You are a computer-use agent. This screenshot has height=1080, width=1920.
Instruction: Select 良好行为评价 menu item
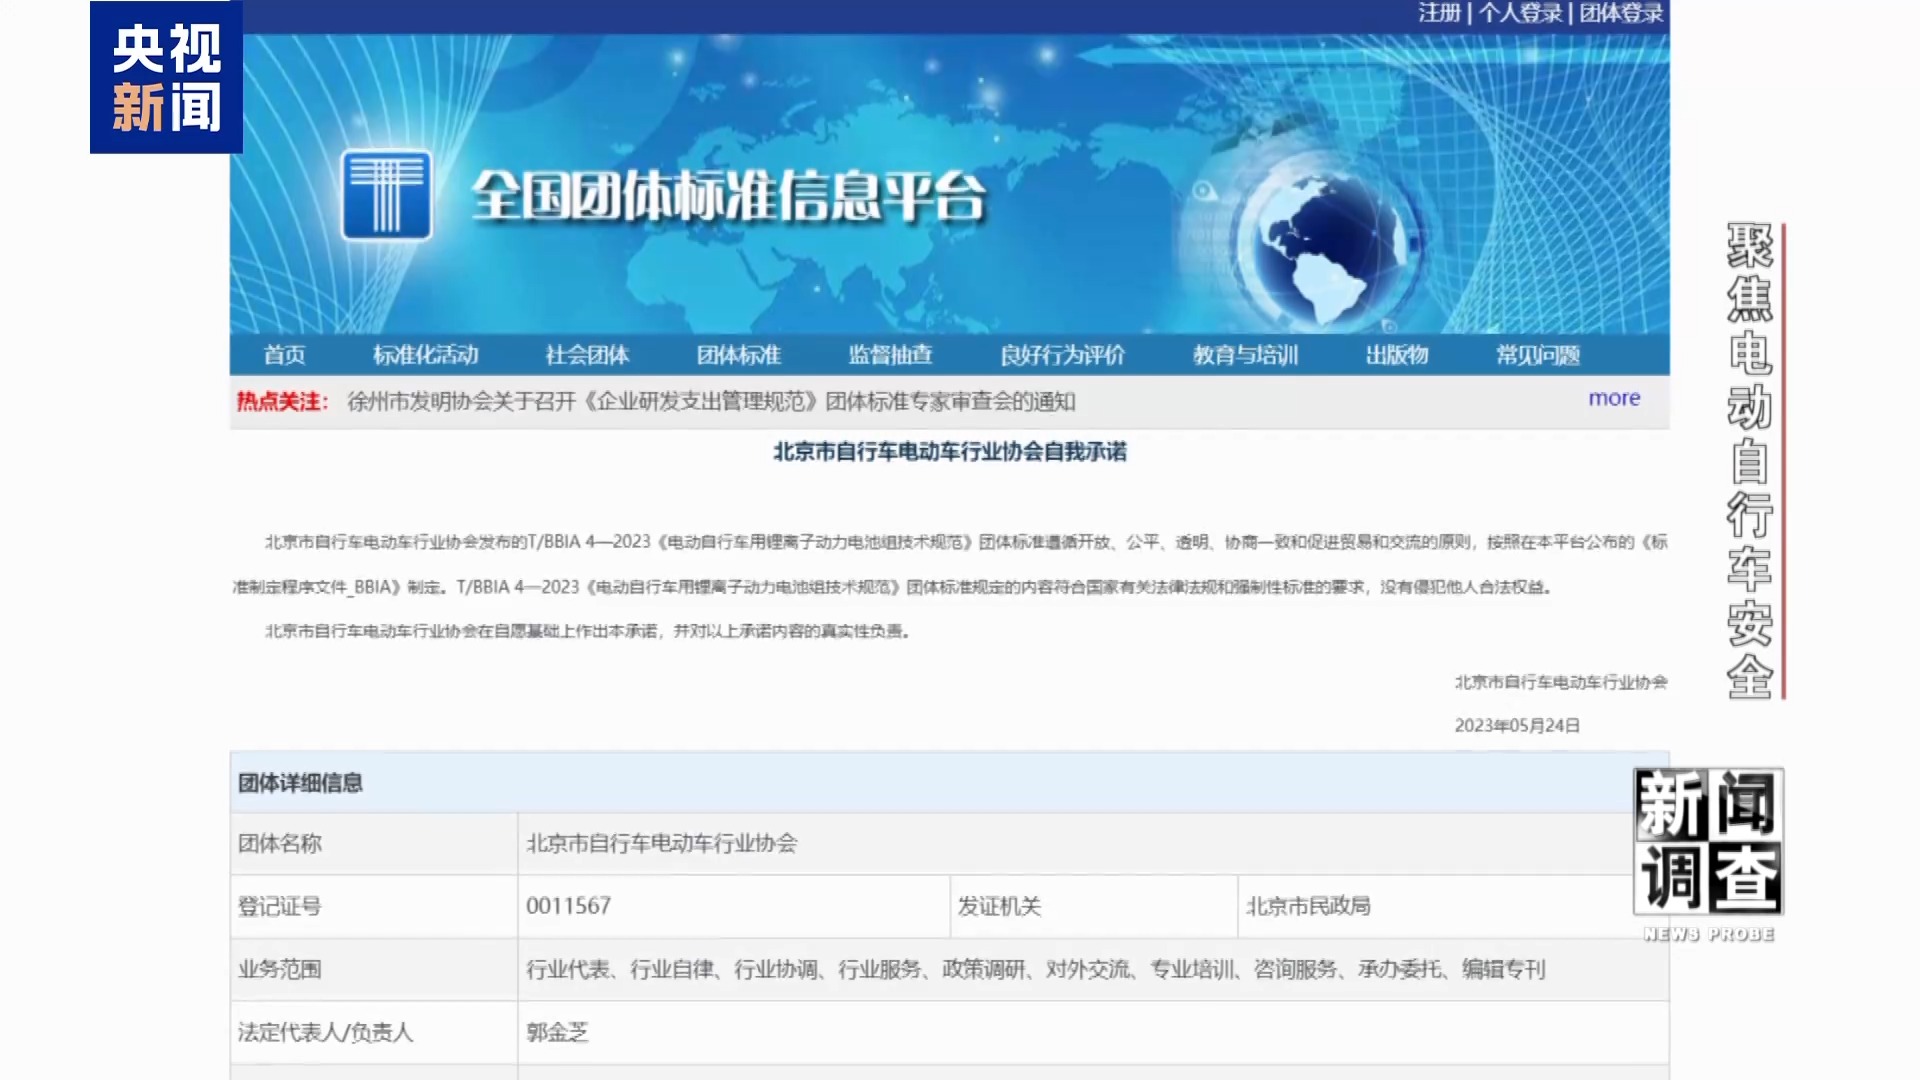click(1062, 355)
